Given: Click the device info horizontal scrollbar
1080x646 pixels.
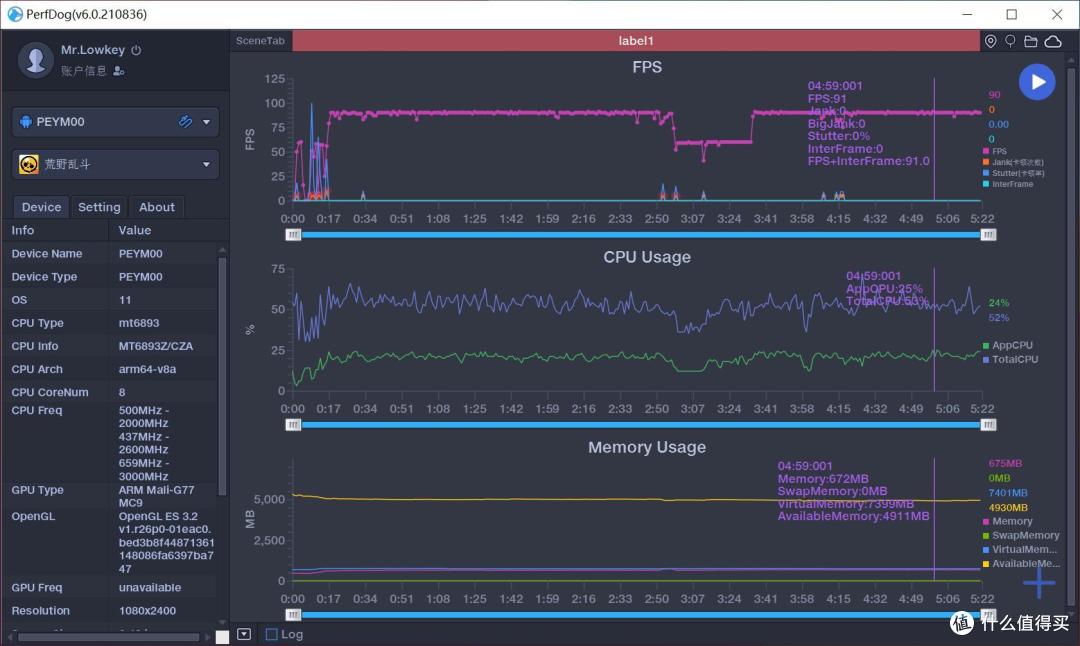Looking at the screenshot, I should click(x=108, y=637).
